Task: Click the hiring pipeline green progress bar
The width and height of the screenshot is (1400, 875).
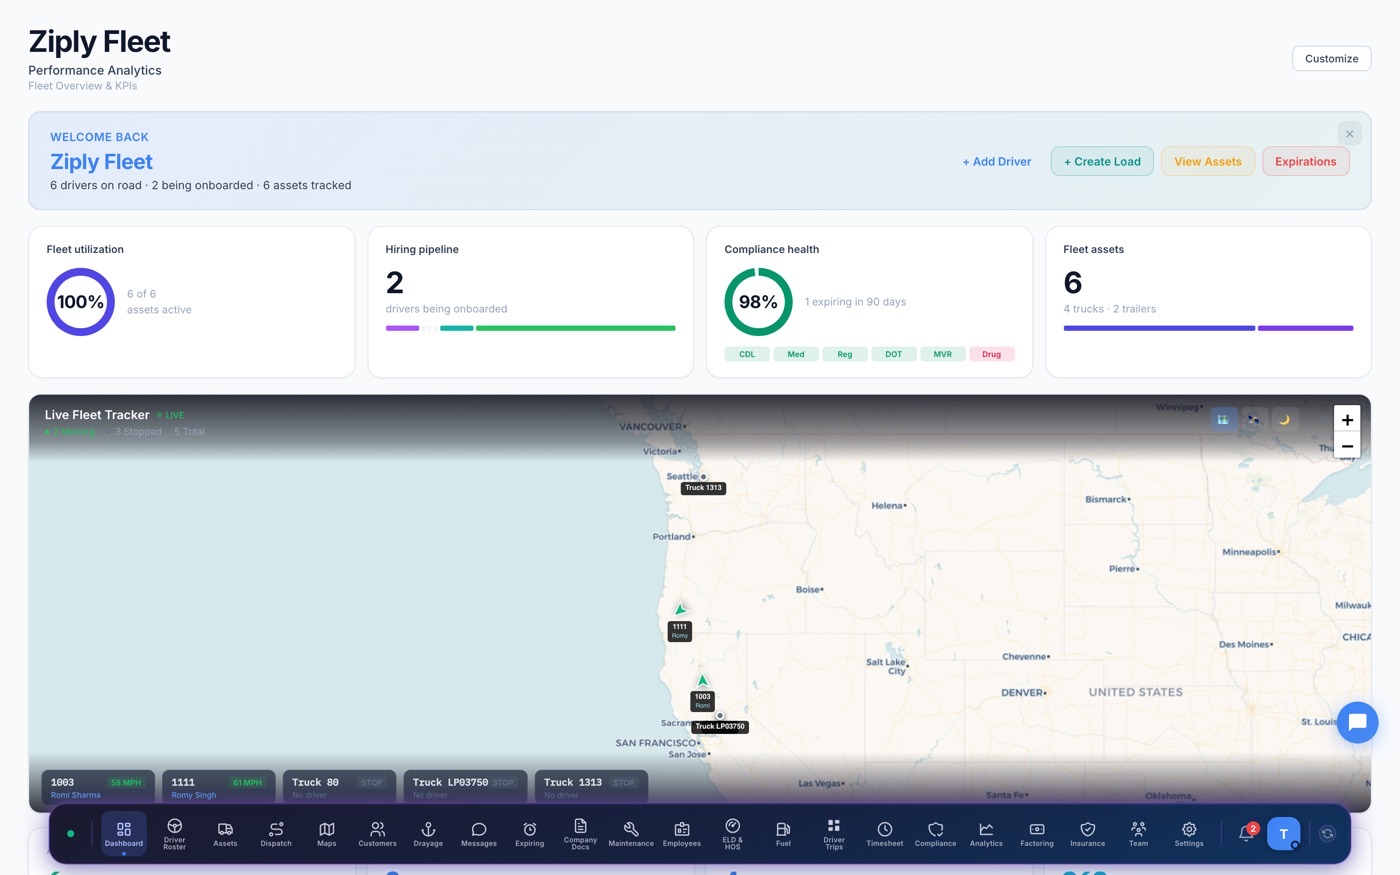Action: point(576,328)
